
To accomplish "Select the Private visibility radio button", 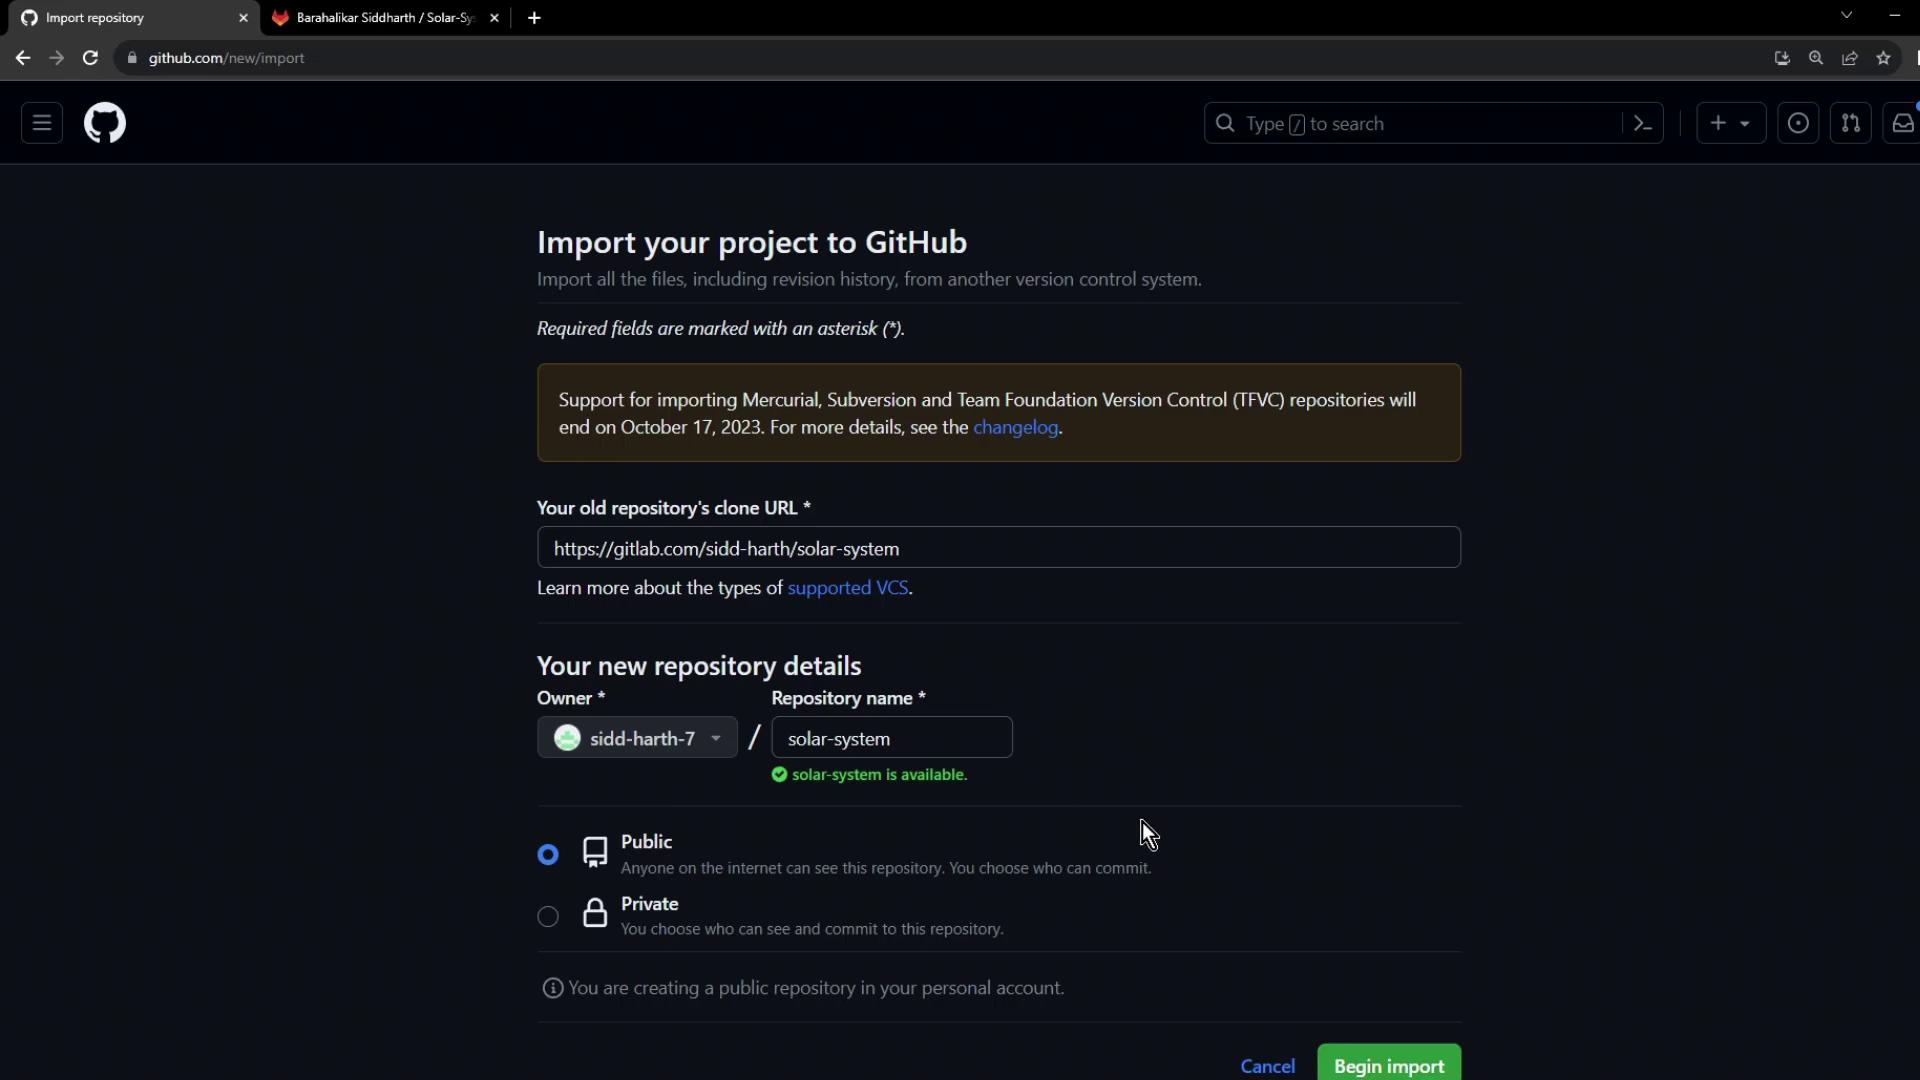I will pyautogui.click(x=548, y=916).
